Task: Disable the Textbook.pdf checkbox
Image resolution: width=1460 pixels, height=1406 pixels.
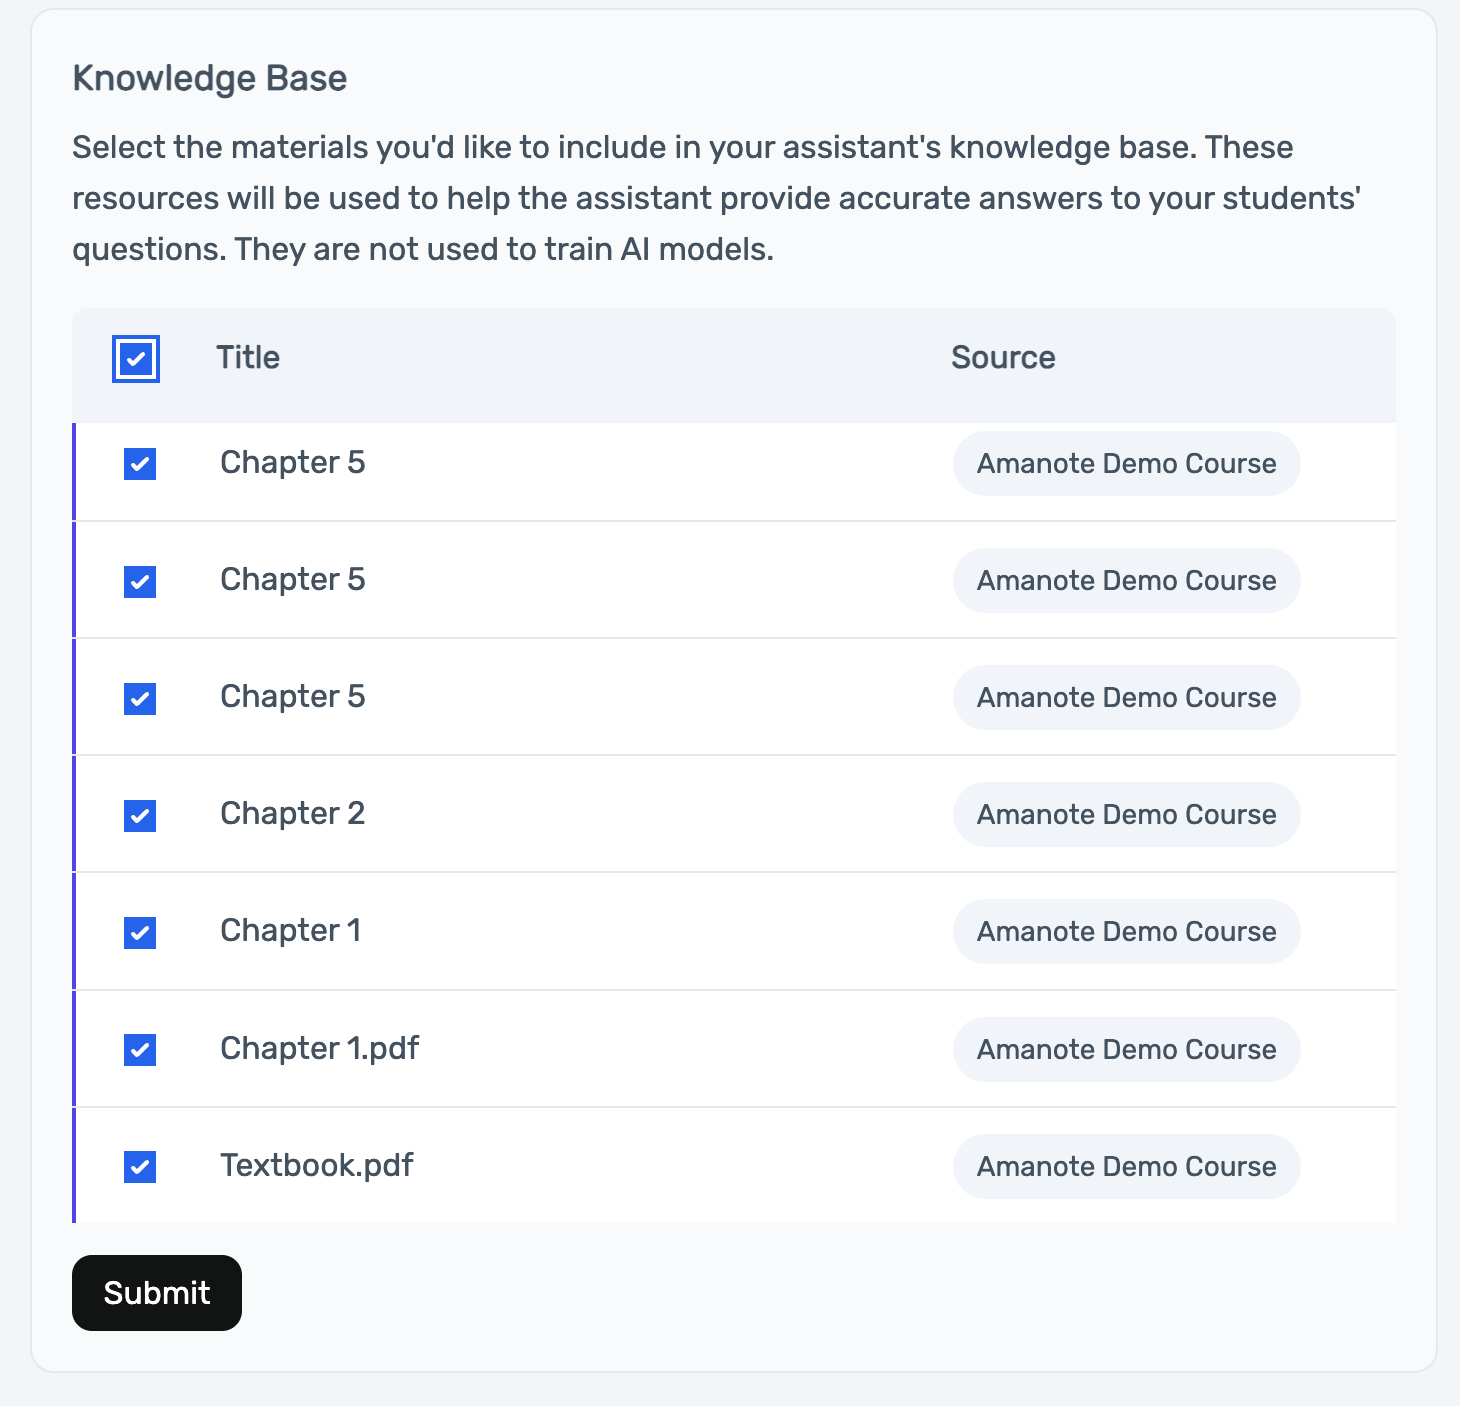Action: coord(140,1166)
